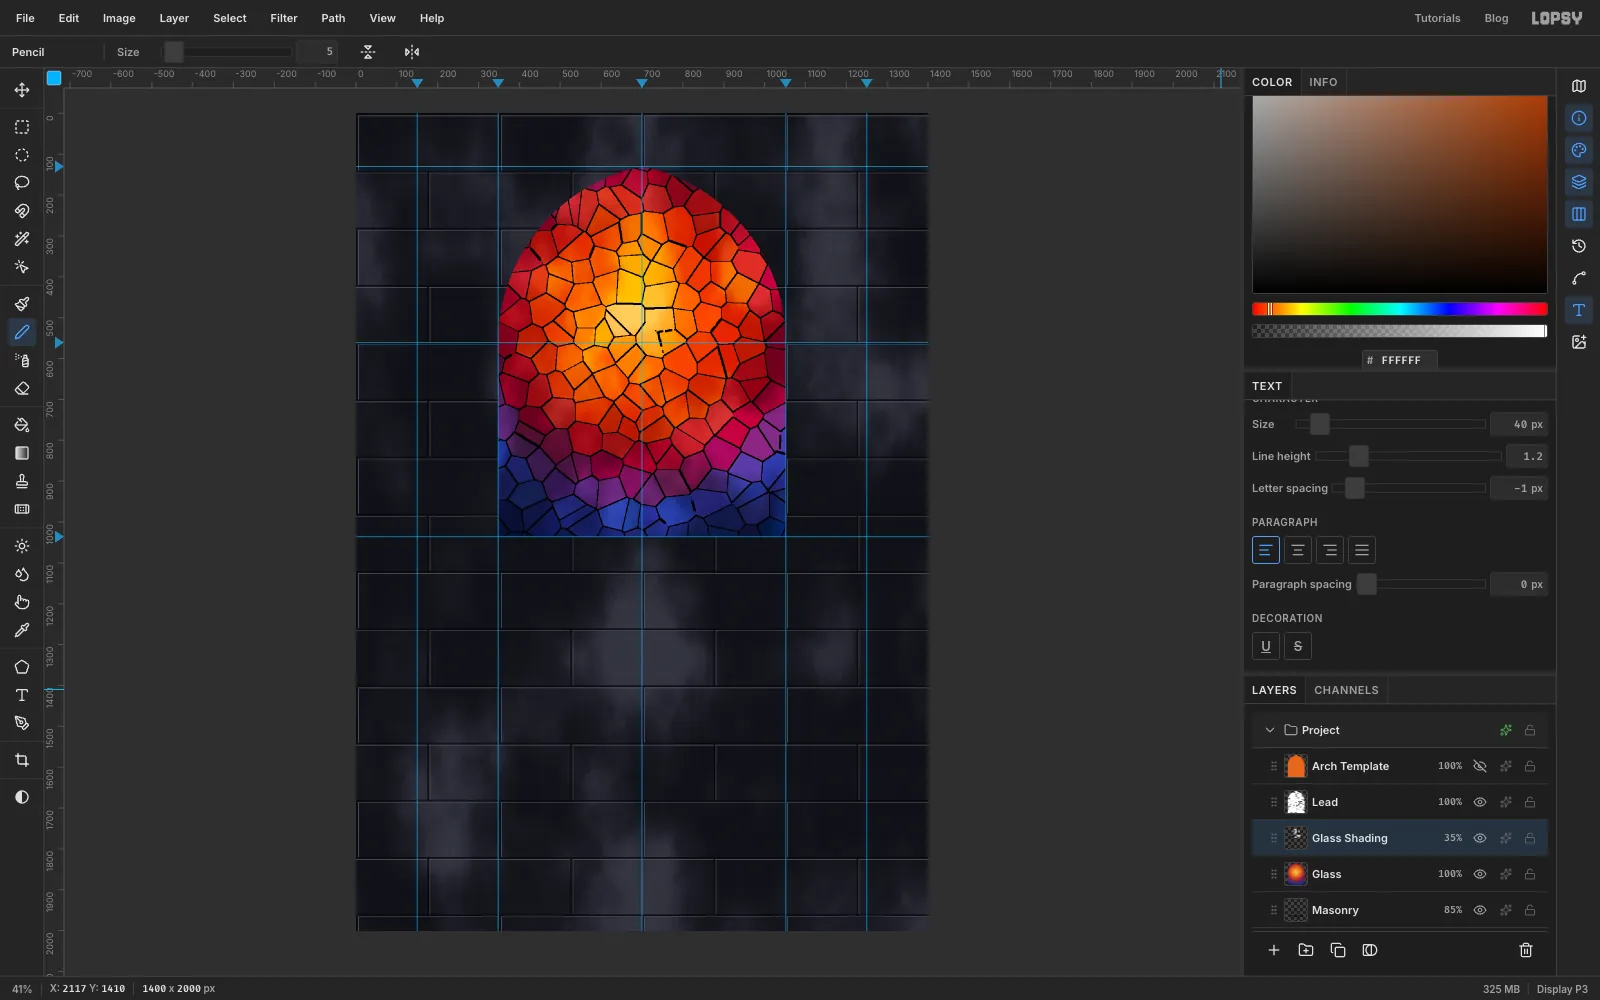Viewport: 1600px width, 1000px height.
Task: Select the Paint Bucket tool
Action: 22,425
